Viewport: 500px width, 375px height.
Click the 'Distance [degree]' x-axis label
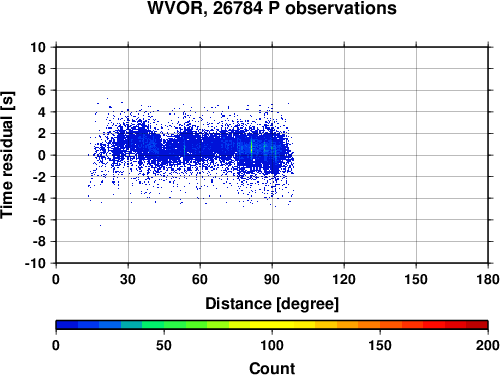point(272,304)
